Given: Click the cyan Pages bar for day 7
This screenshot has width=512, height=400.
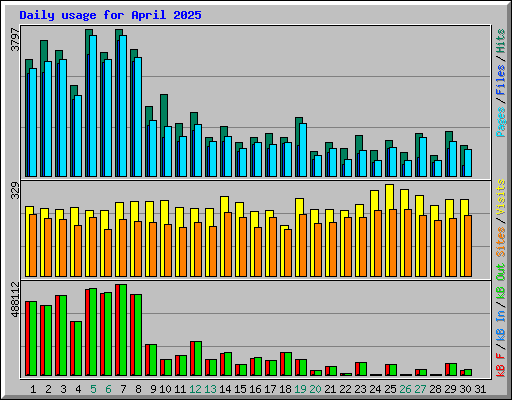Looking at the screenshot, I should coord(123,106).
